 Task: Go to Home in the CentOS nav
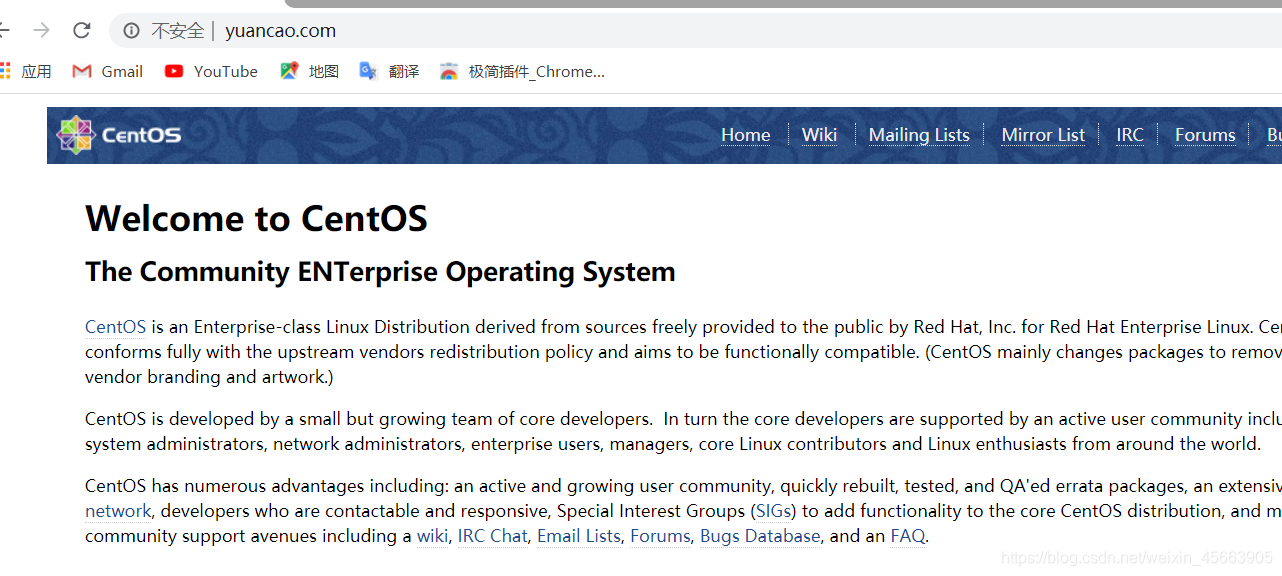746,135
